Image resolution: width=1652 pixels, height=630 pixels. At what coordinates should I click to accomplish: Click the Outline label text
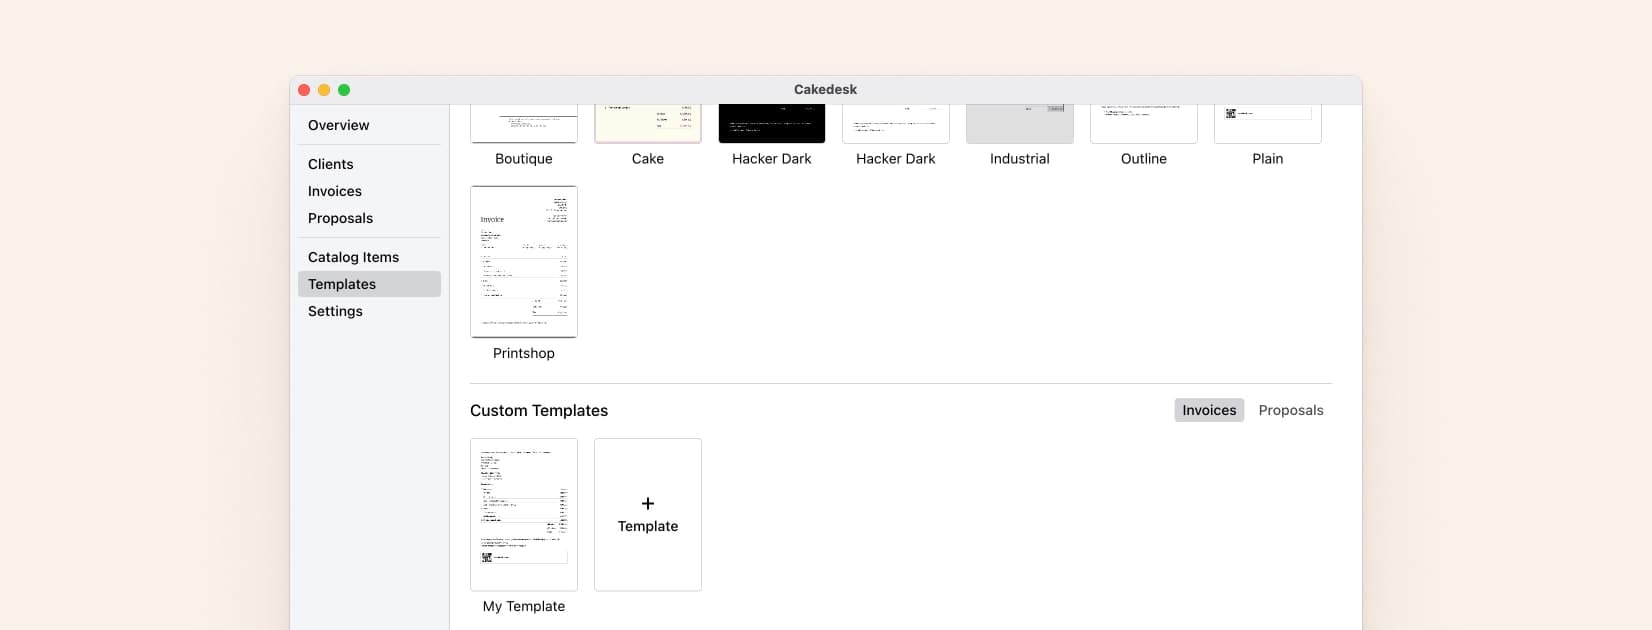[x=1144, y=159]
